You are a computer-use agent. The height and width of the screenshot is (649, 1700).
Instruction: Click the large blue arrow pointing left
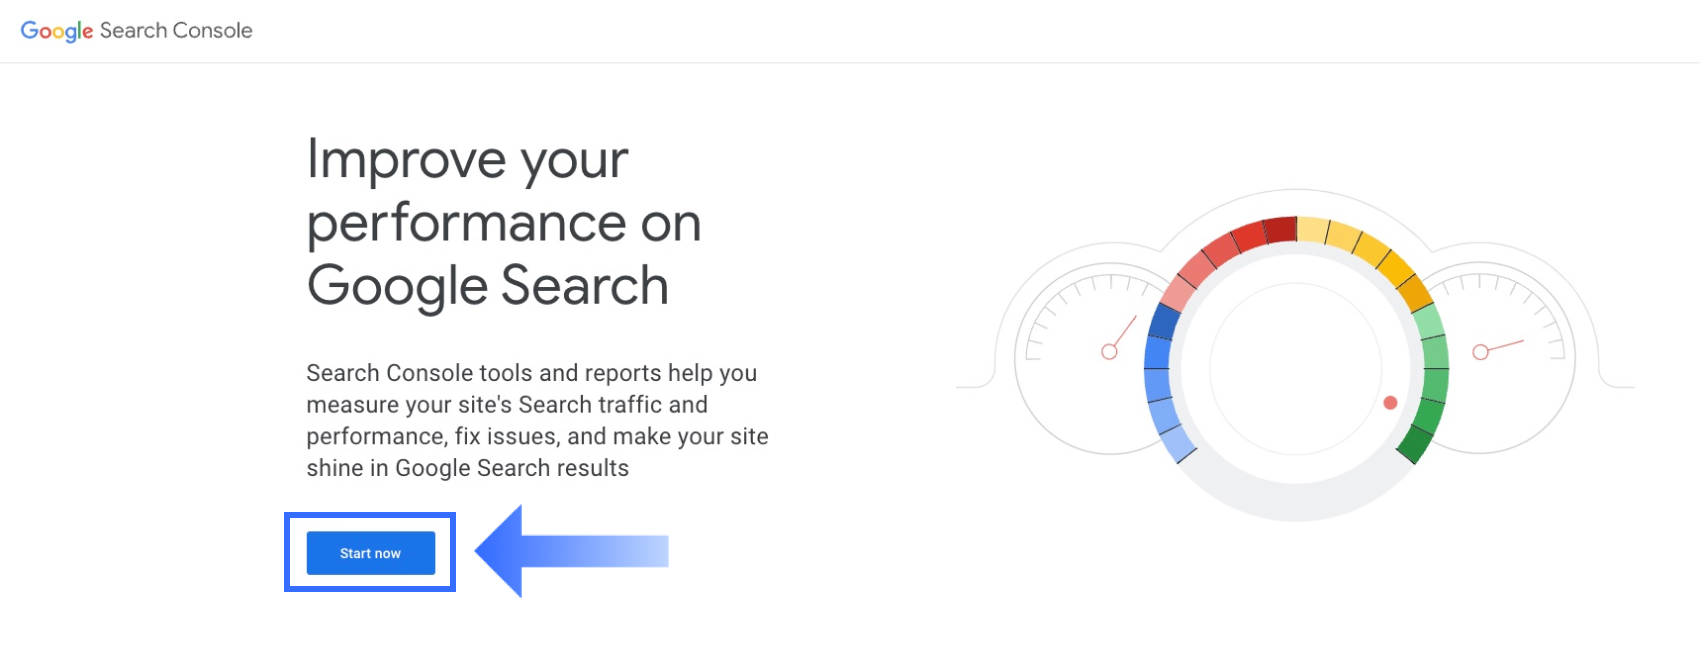click(570, 551)
